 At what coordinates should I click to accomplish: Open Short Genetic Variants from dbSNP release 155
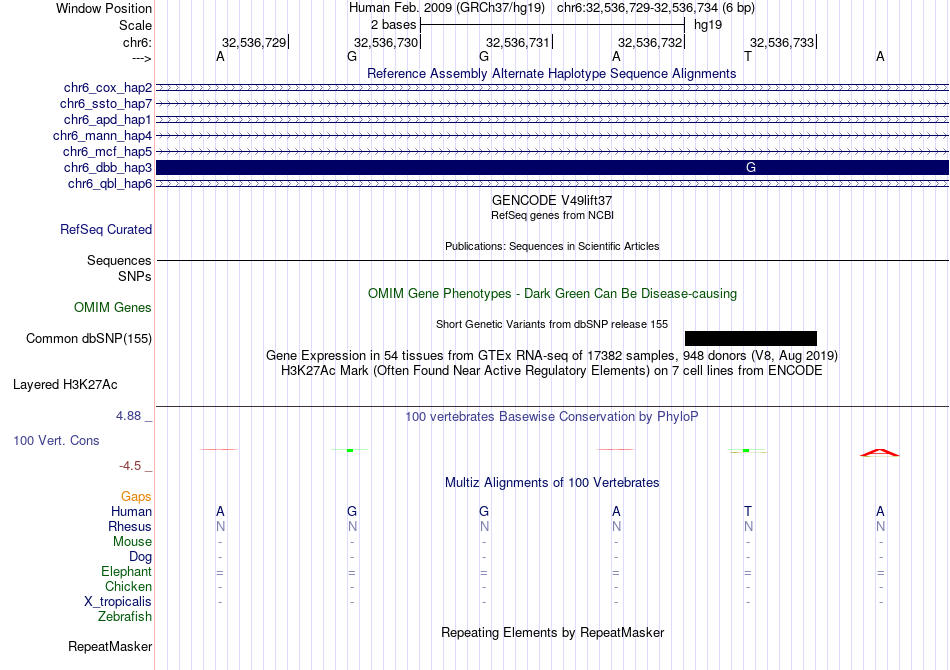pyautogui.click(x=552, y=324)
